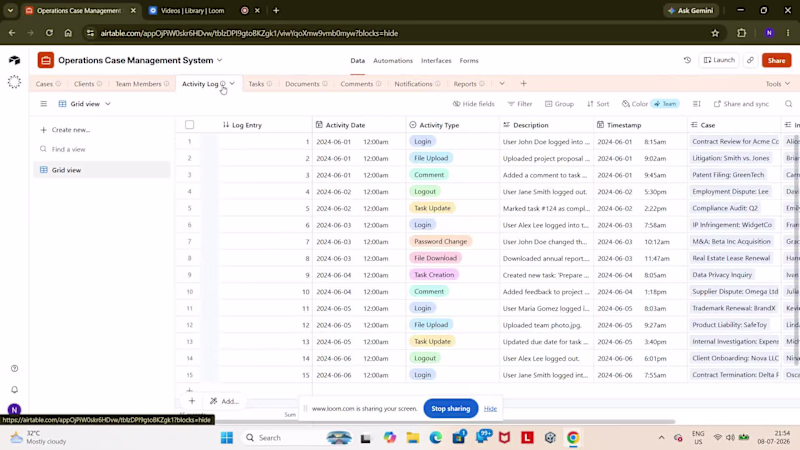This screenshot has width=800, height=450.
Task: Click the search magnifier in view toolbar
Action: coord(788,104)
